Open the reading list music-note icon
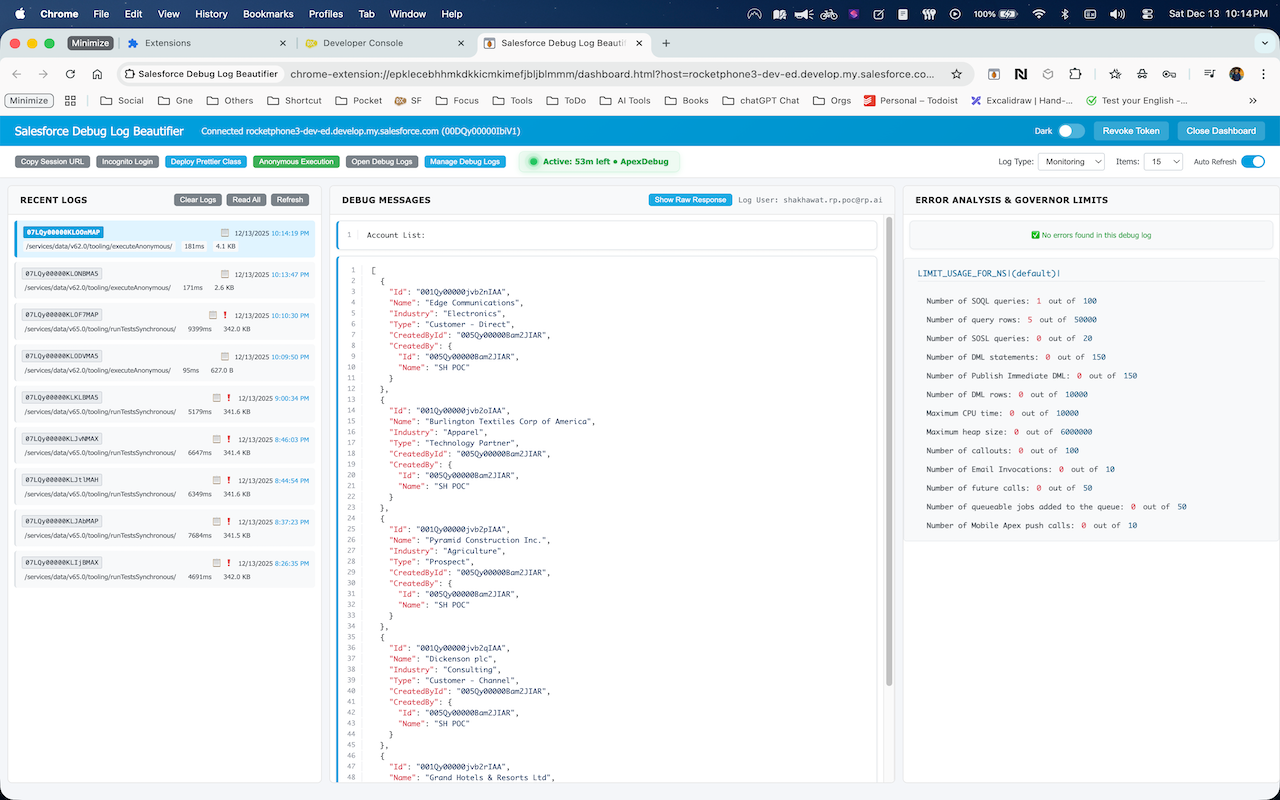This screenshot has width=1280, height=800. click(x=1209, y=76)
